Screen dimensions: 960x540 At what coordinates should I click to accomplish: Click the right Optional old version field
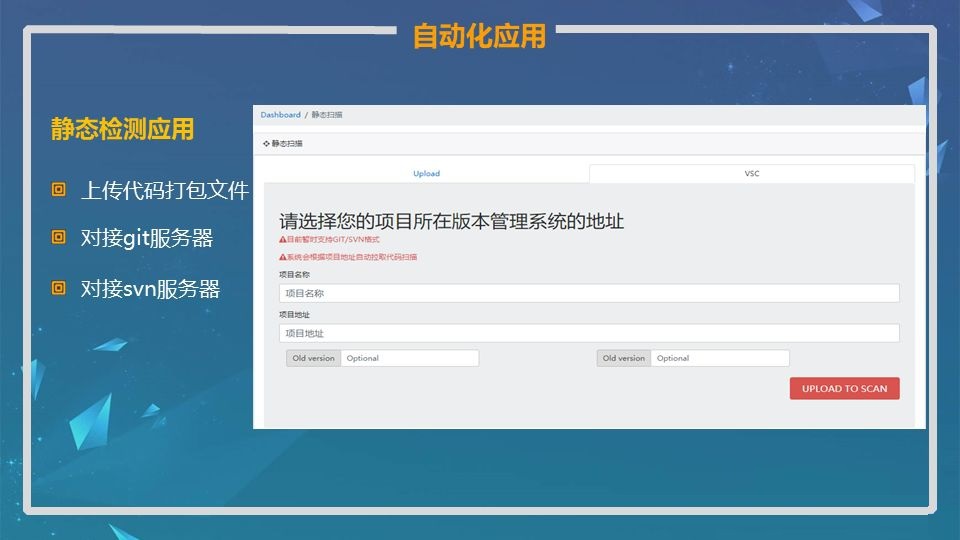[719, 358]
